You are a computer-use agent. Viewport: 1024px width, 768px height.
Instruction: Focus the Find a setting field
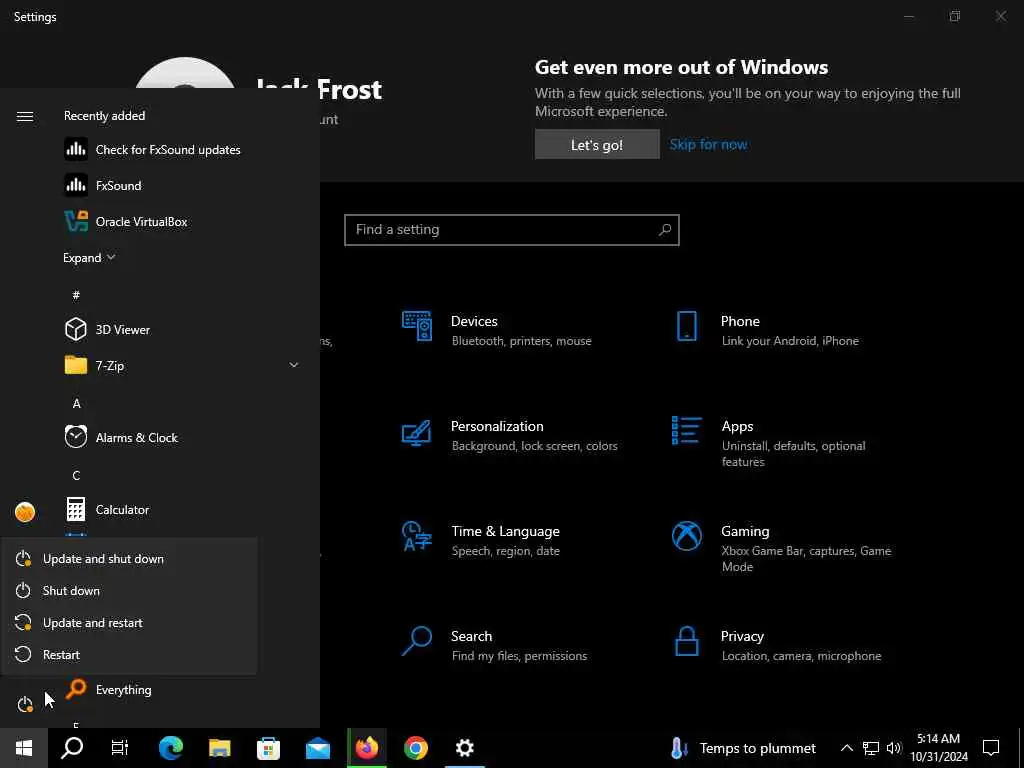511,230
